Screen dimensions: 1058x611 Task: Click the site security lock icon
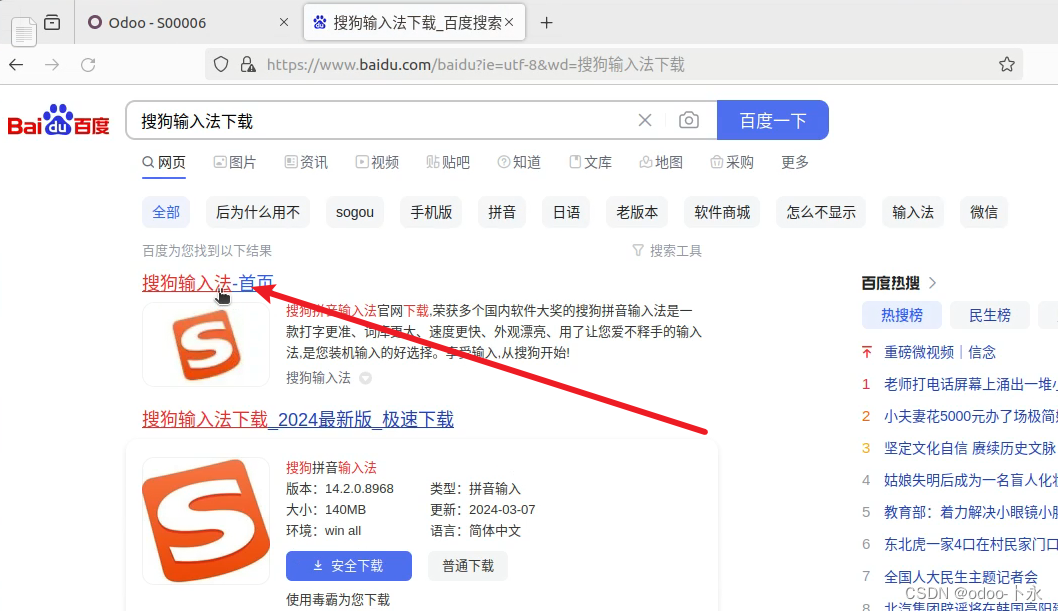248,64
